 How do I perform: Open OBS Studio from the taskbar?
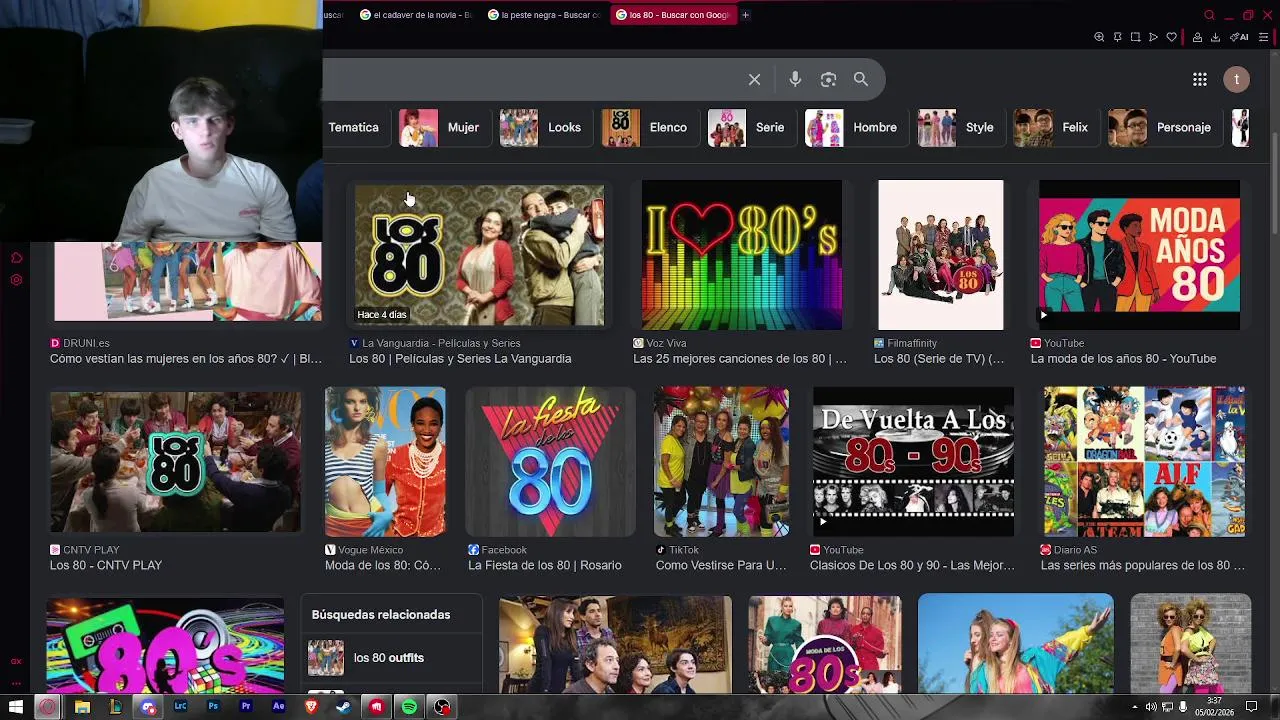click(442, 707)
